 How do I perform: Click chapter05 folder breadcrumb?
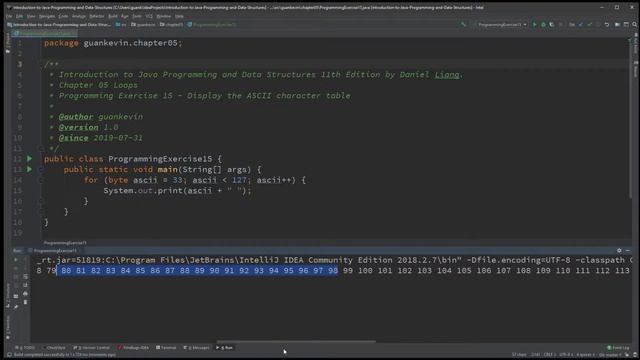[x=171, y=24]
